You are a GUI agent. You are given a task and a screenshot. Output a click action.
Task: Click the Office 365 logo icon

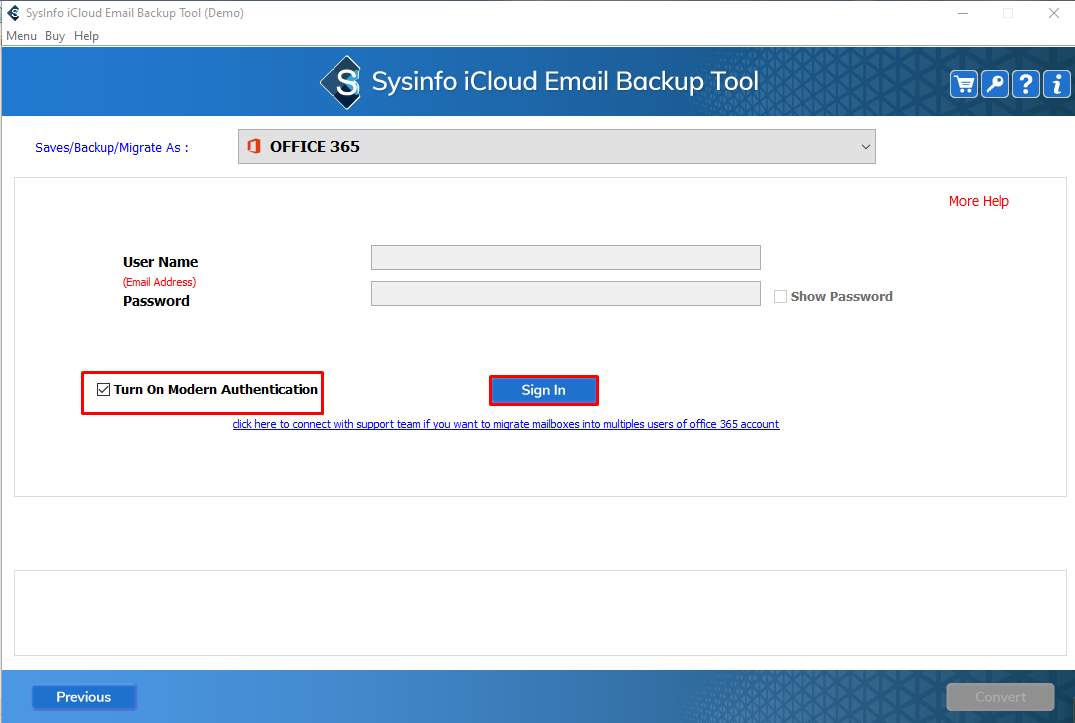[x=254, y=147]
